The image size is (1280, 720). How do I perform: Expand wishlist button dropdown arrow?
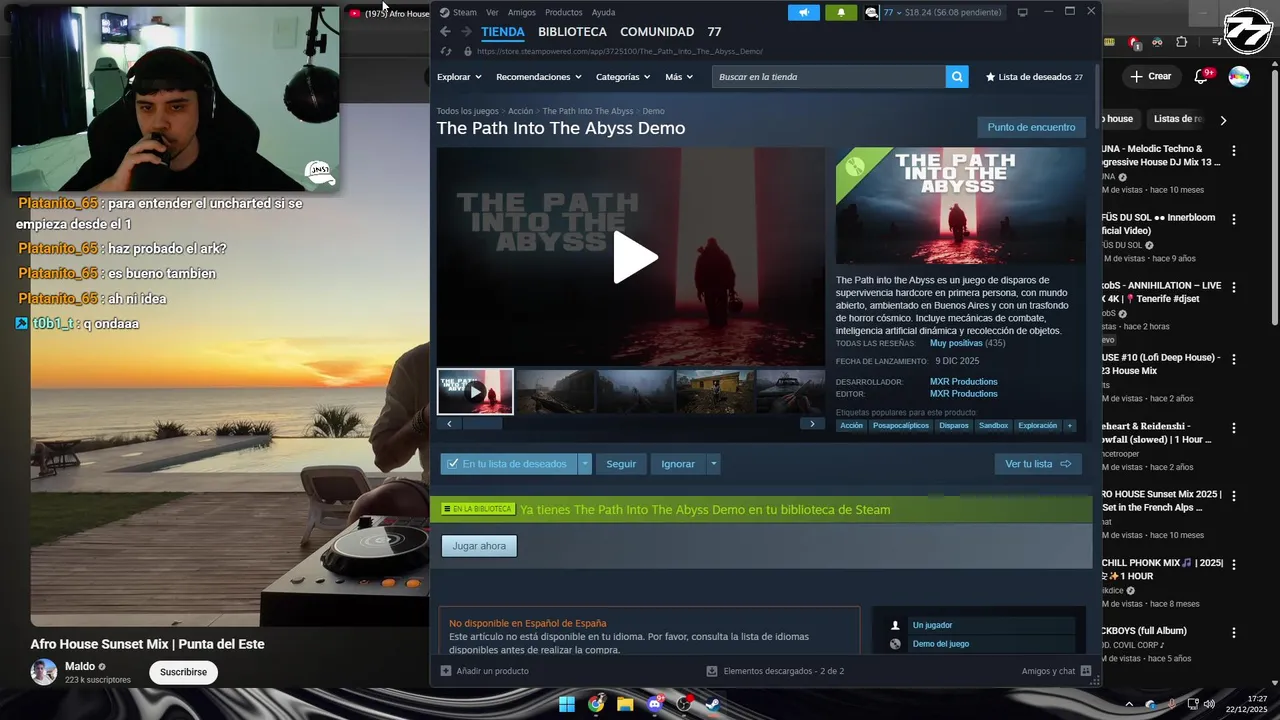pyautogui.click(x=585, y=464)
